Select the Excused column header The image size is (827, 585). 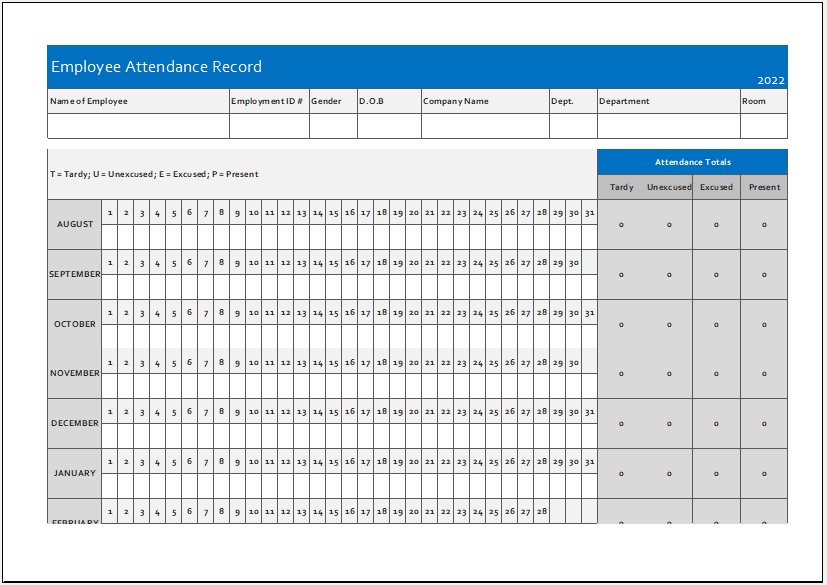[x=716, y=187]
